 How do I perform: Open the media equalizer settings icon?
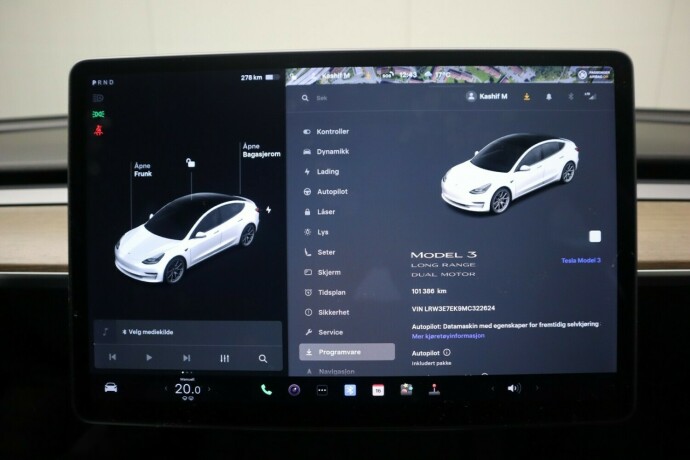225,358
